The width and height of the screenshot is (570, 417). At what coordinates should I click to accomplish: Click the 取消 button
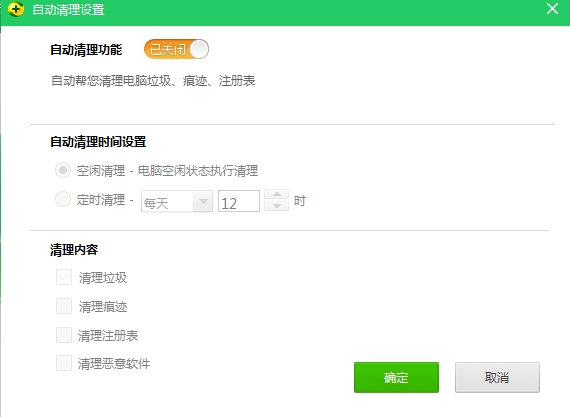click(x=497, y=377)
